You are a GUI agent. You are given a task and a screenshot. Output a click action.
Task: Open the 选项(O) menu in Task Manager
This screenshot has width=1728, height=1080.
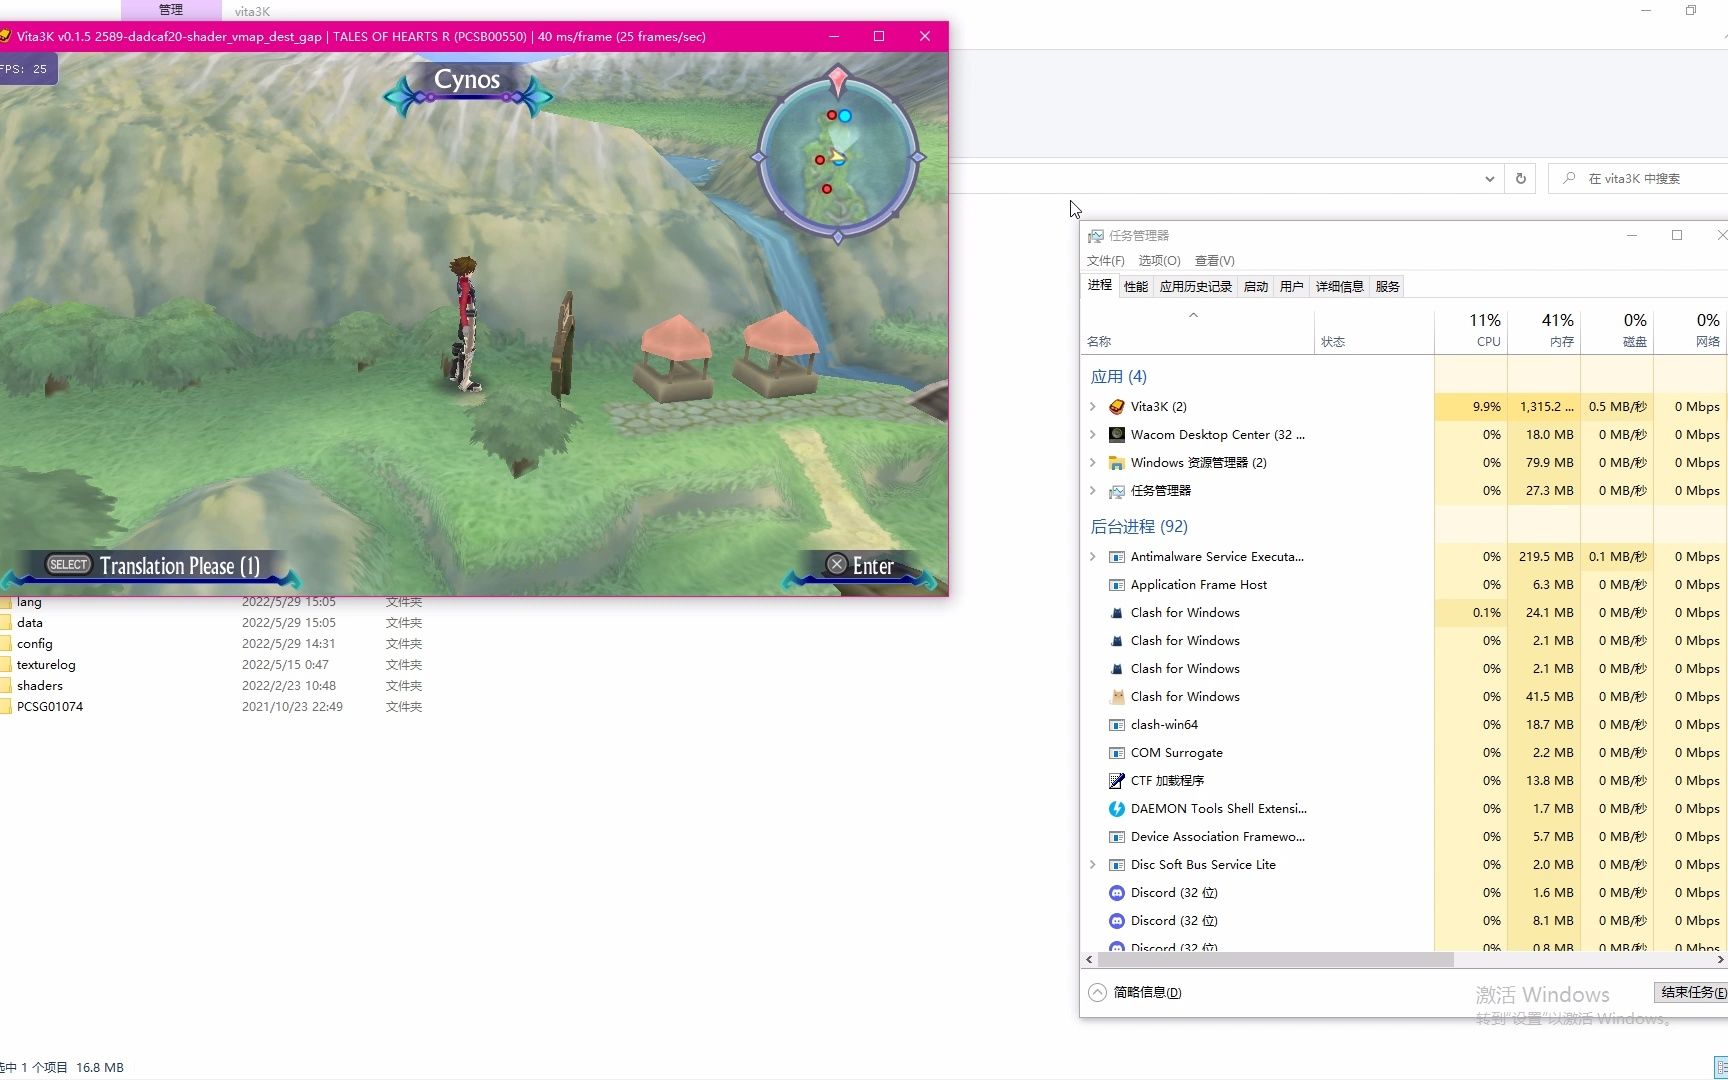[x=1159, y=261]
